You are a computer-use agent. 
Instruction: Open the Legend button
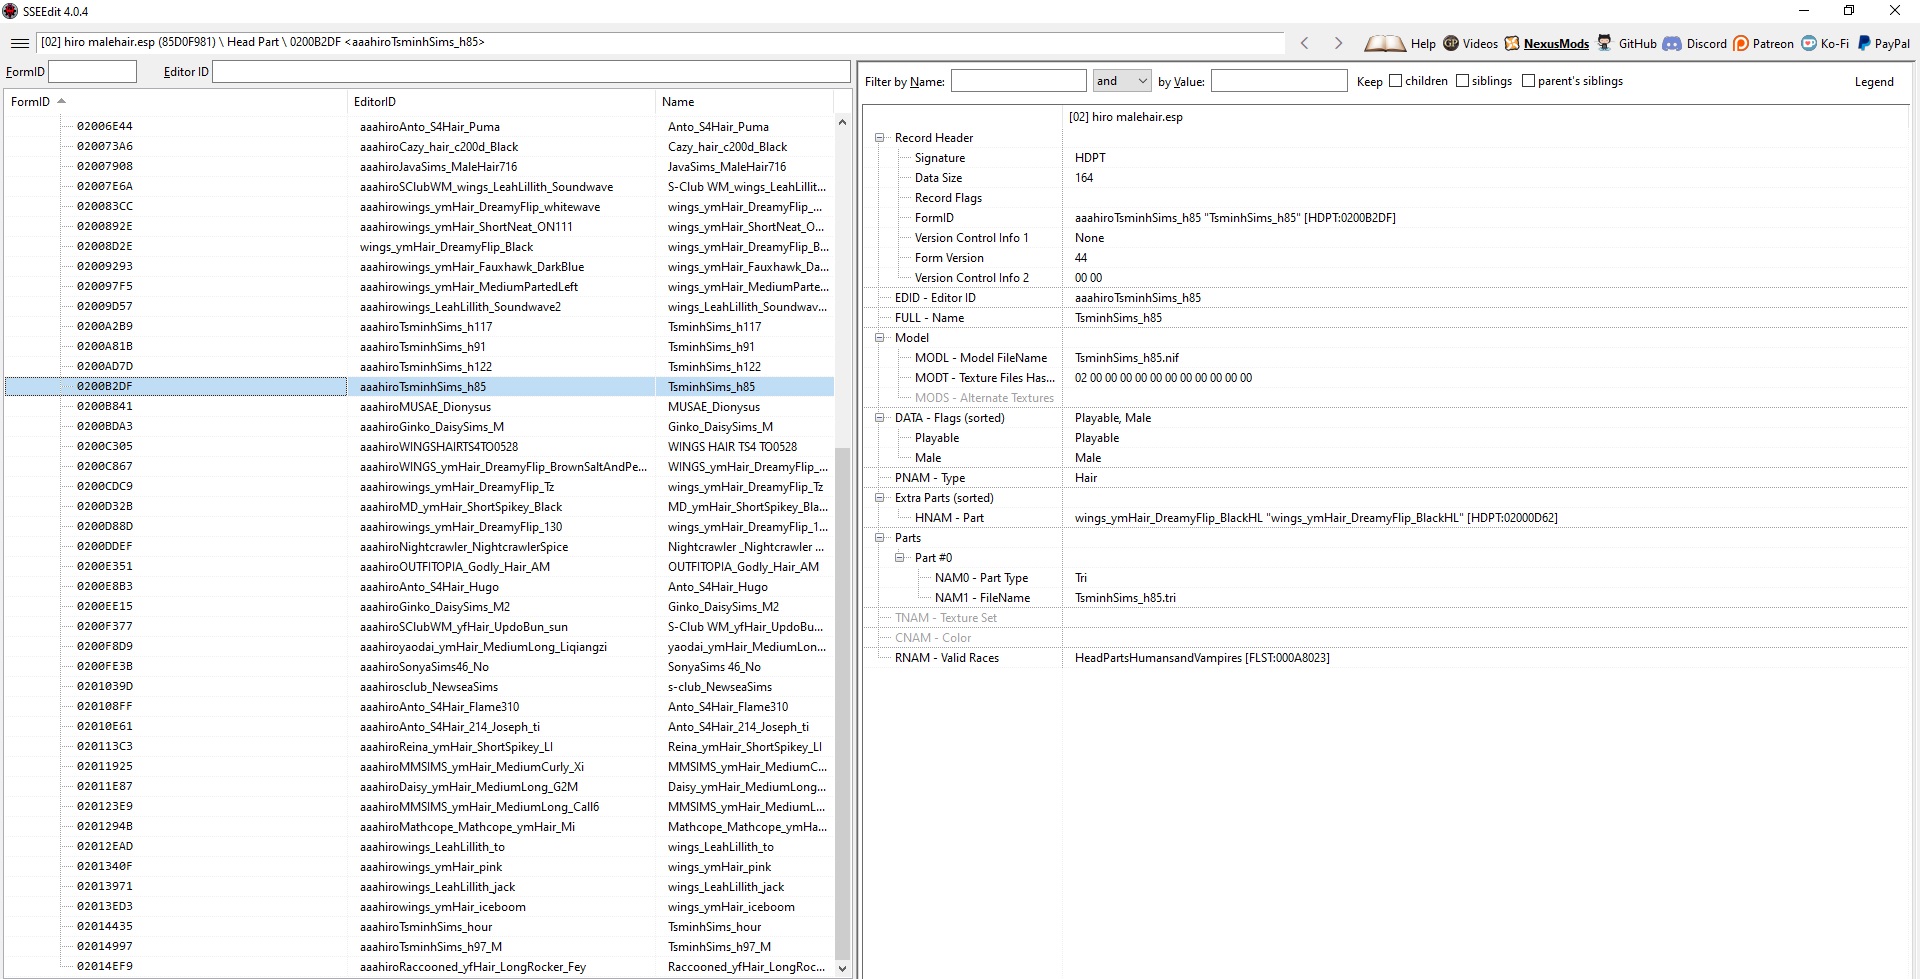coord(1874,82)
